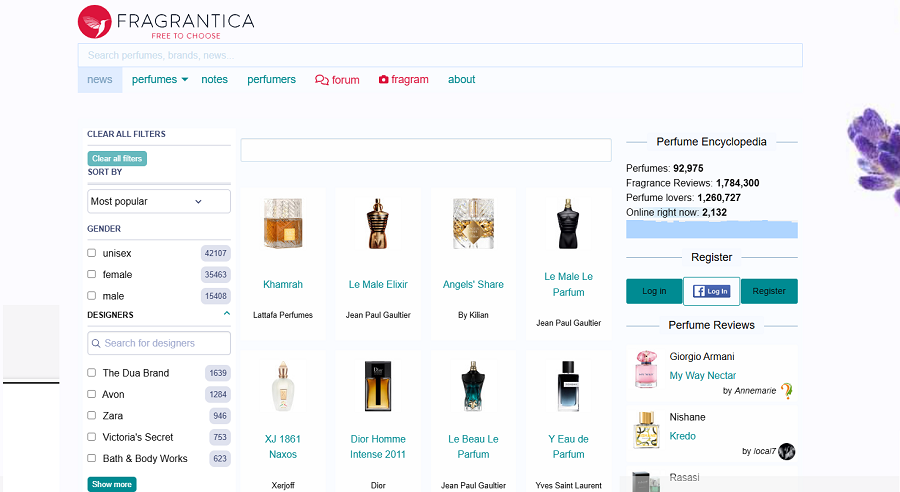Click Show more designers button
900x492 pixels.
(x=112, y=484)
